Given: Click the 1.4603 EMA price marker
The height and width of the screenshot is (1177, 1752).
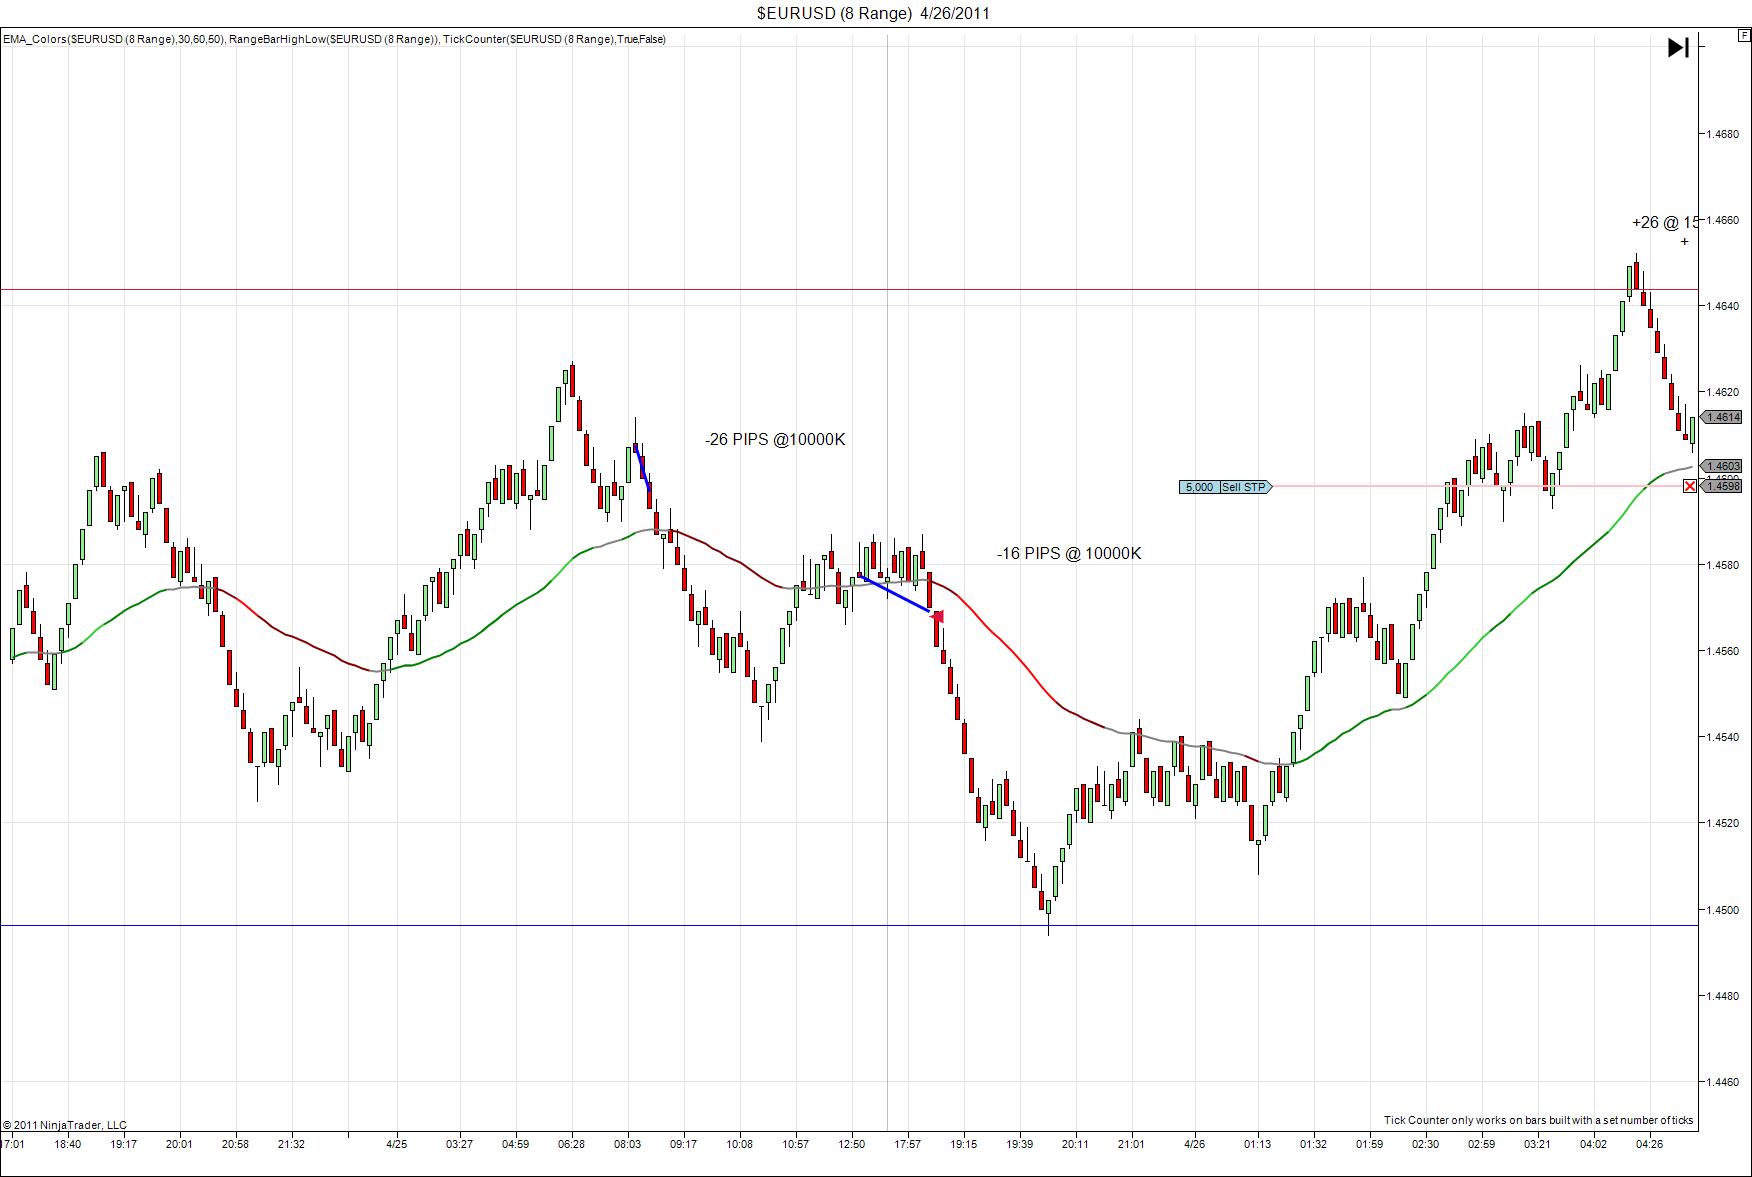Looking at the screenshot, I should pos(1723,466).
